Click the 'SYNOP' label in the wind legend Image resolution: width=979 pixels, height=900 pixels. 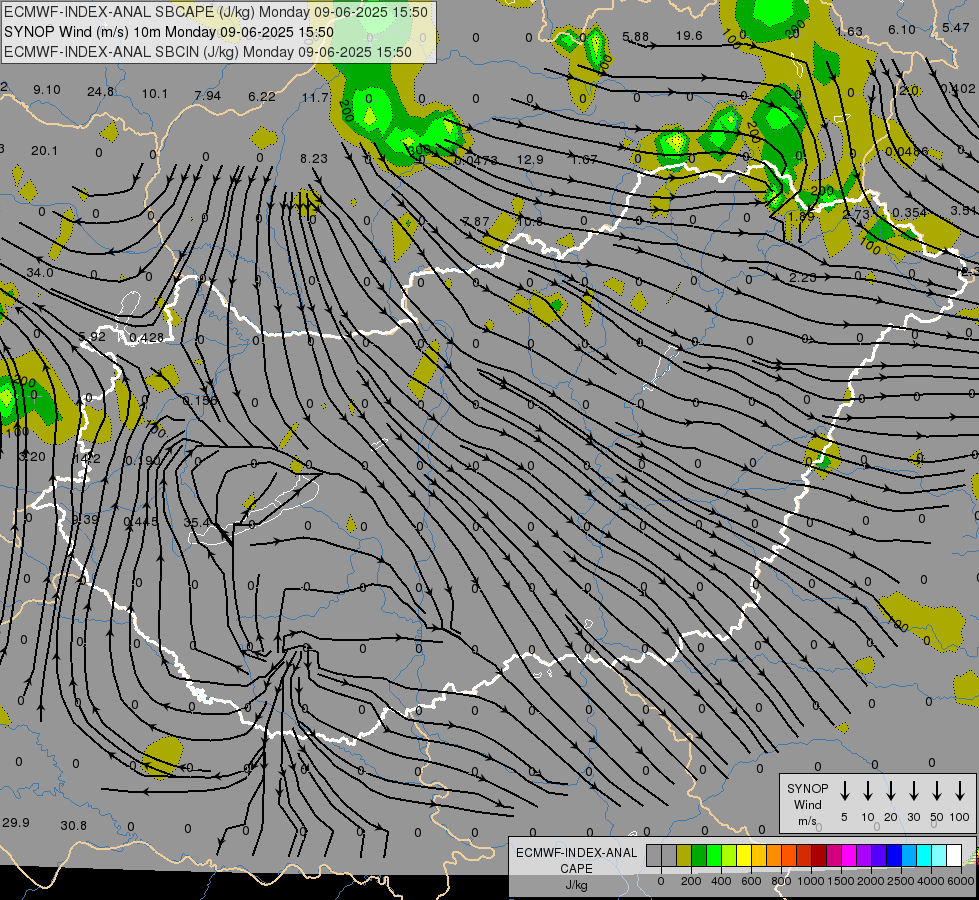(807, 789)
